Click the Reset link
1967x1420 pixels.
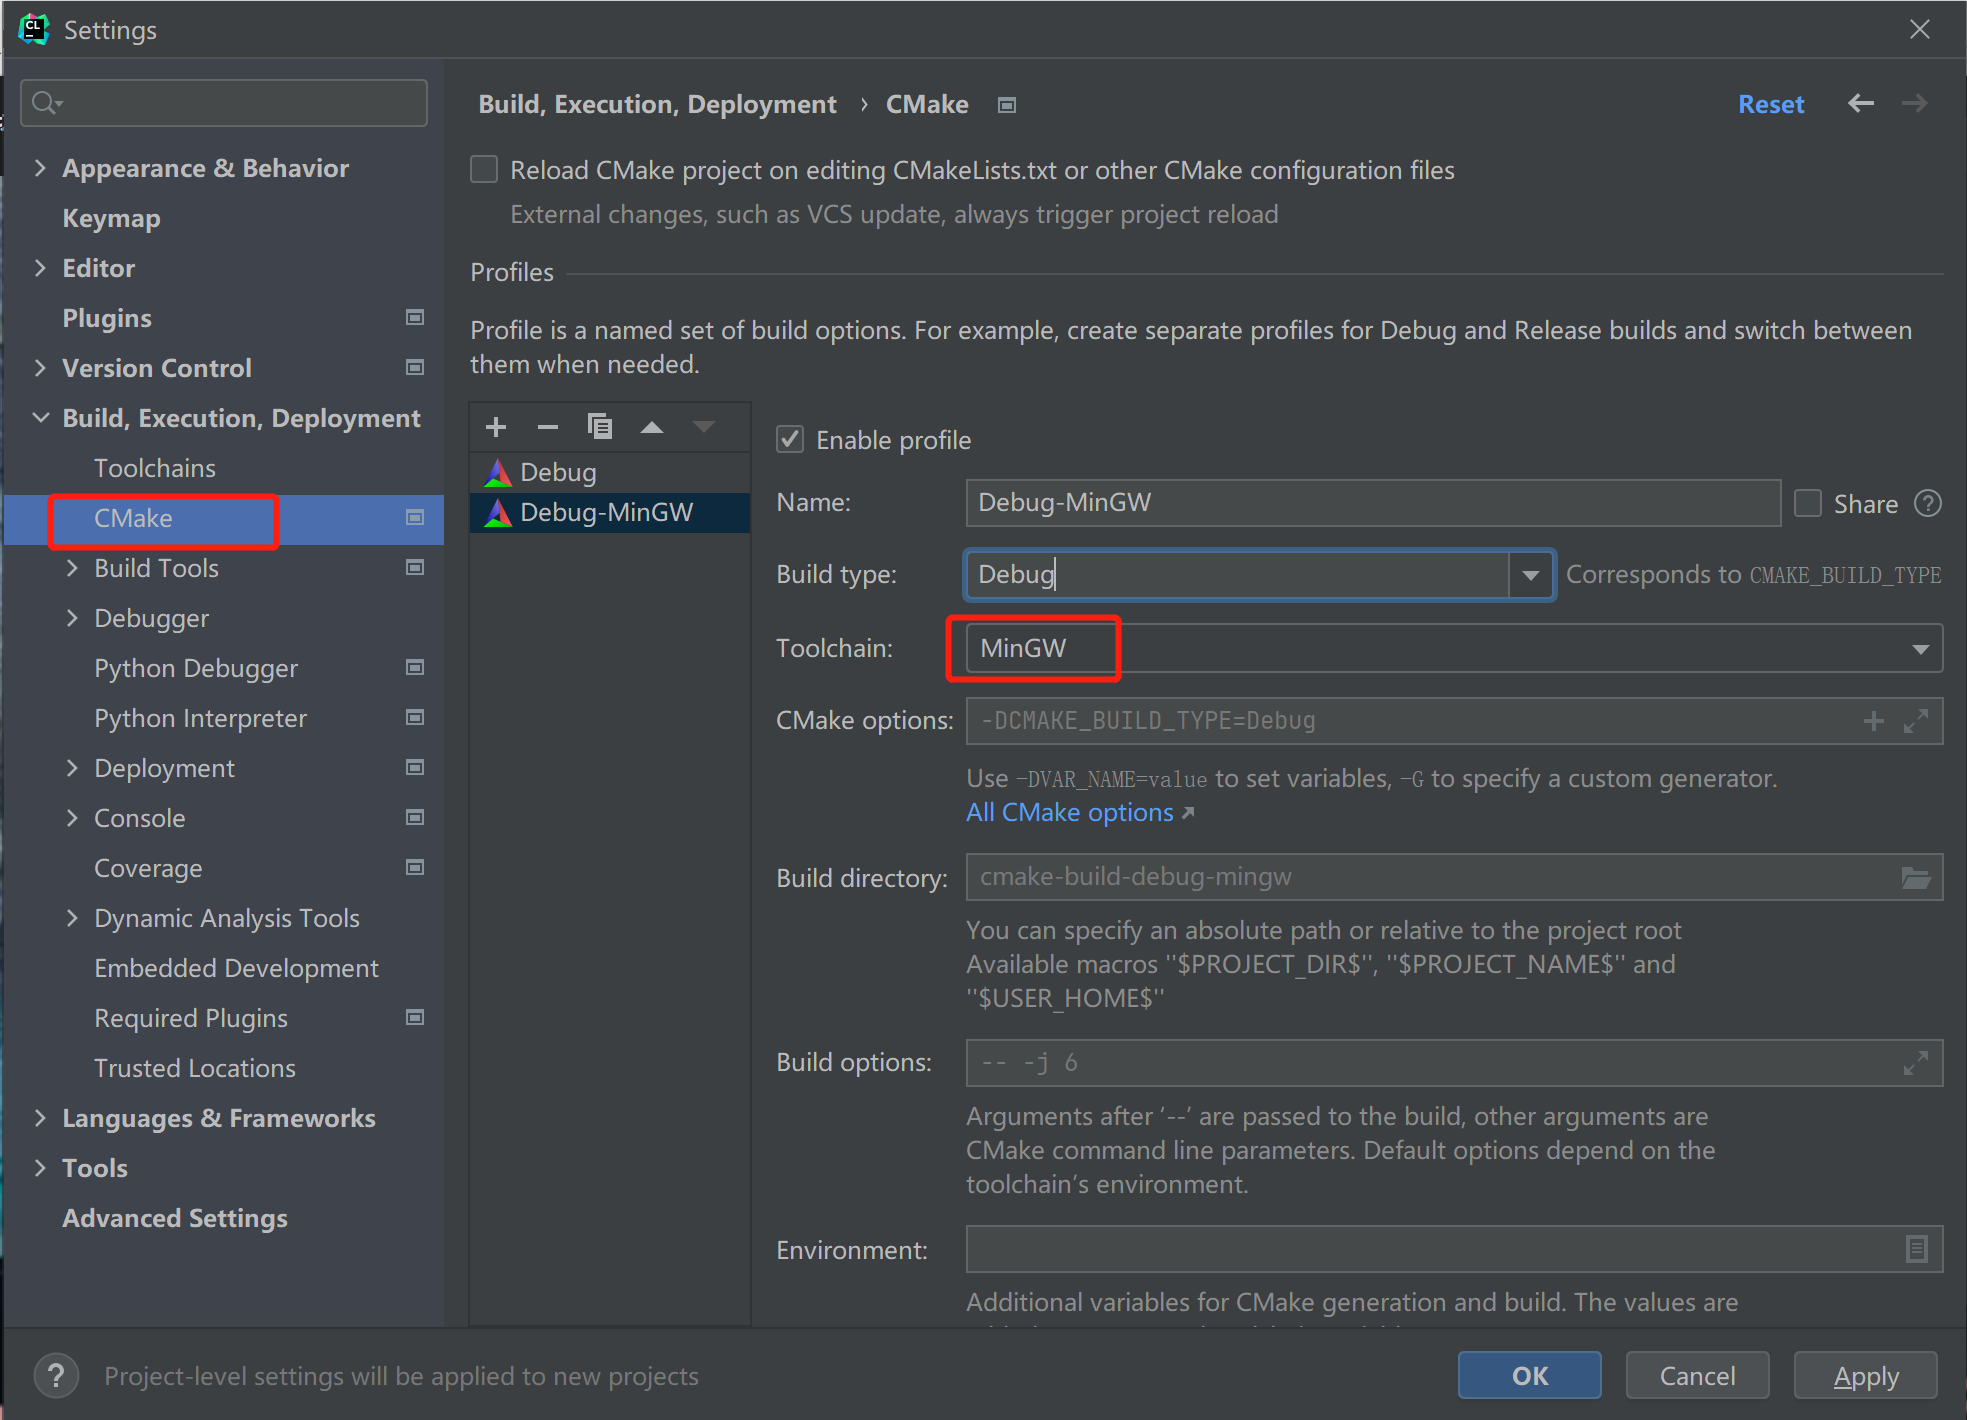tap(1771, 104)
